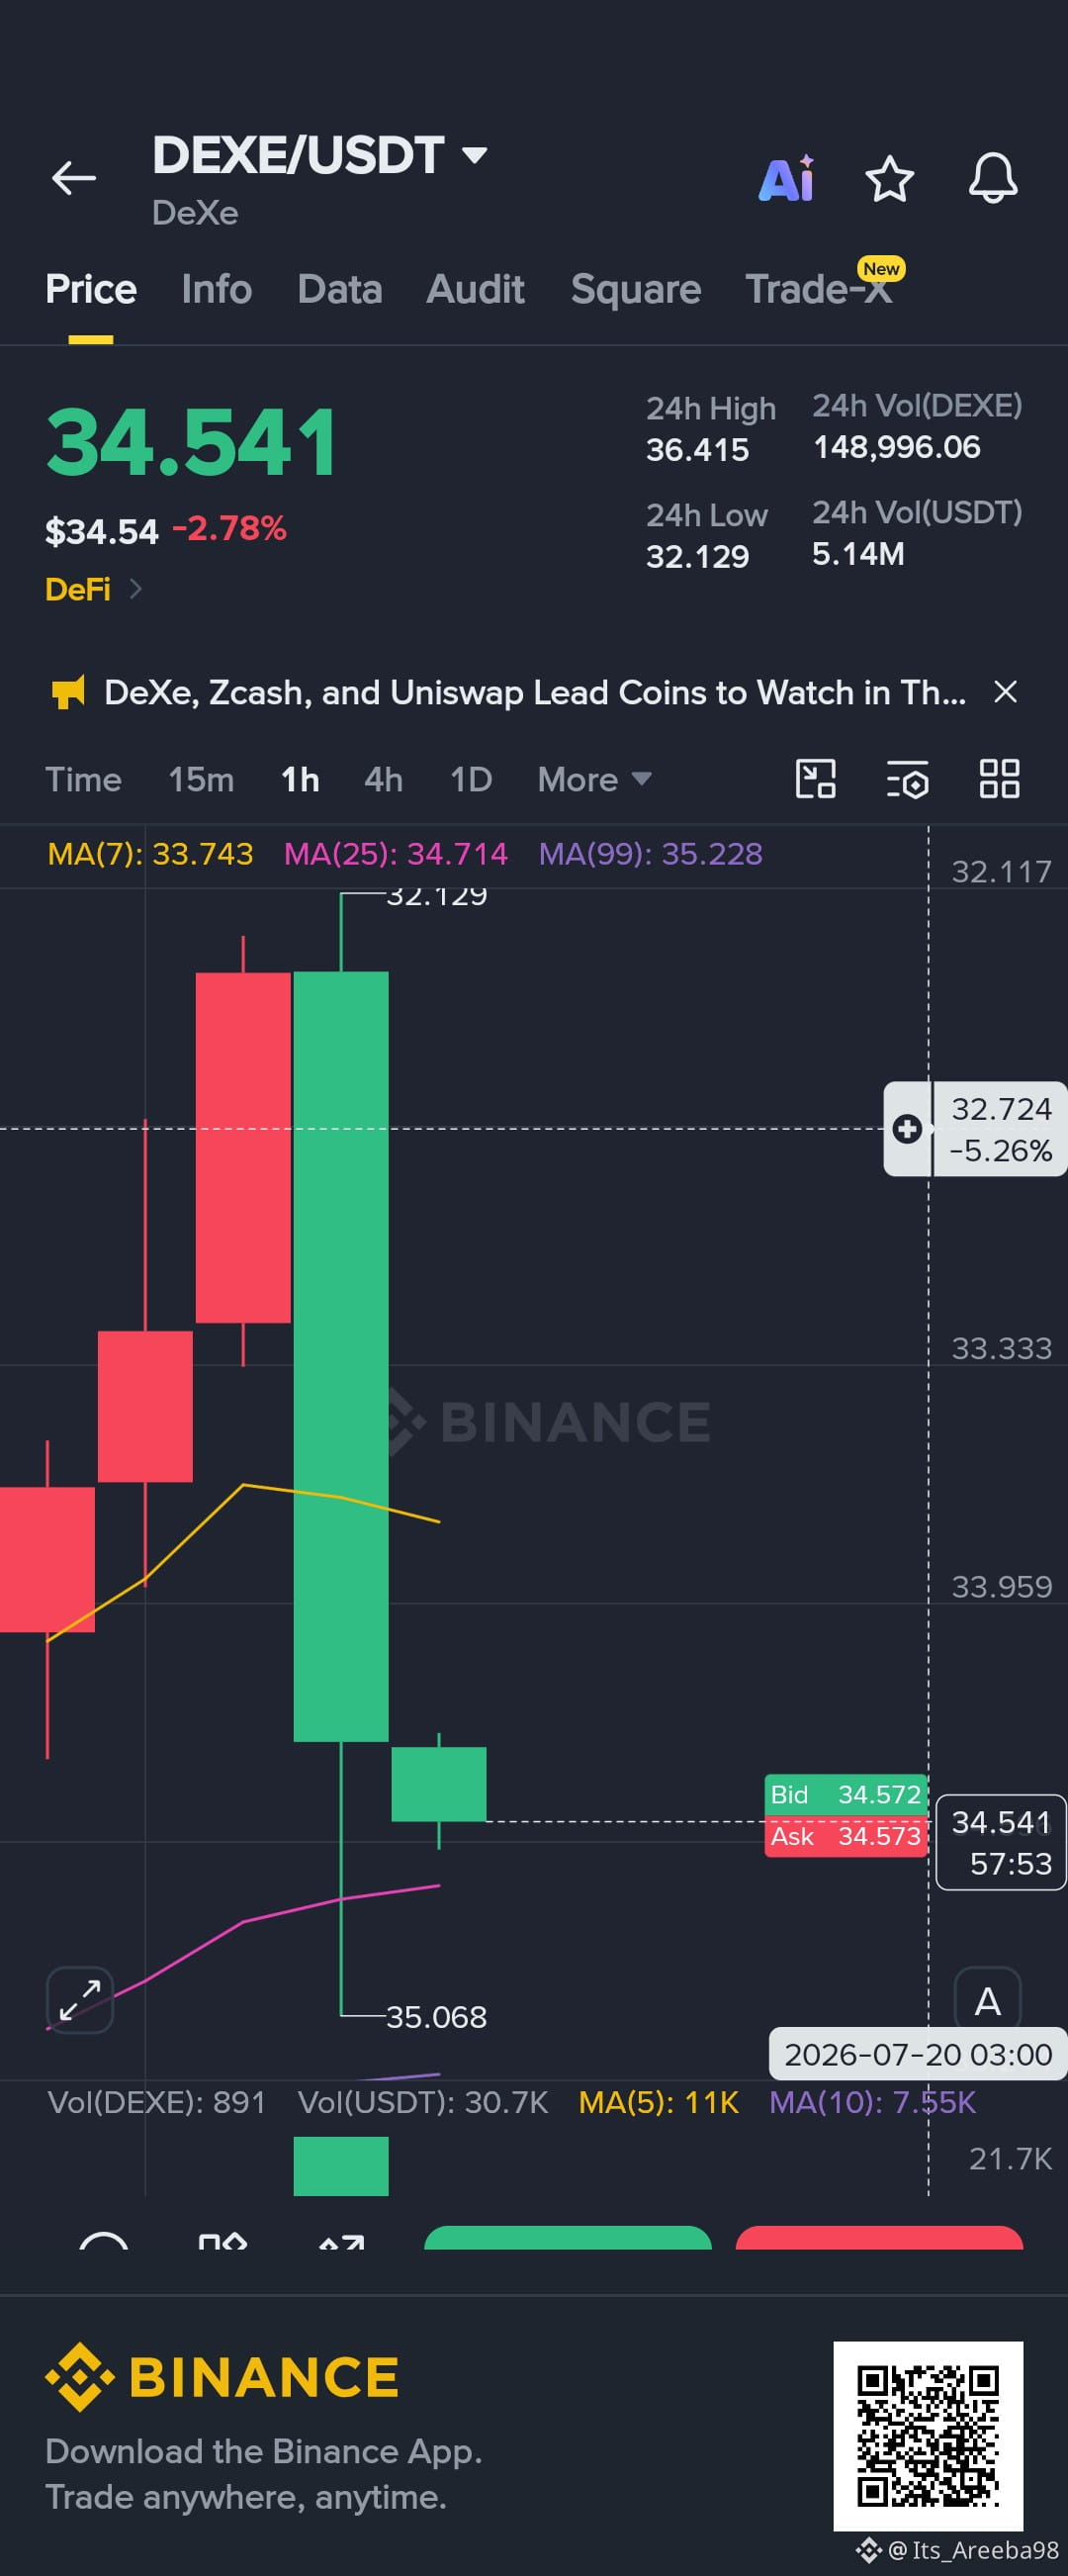Click the current price 34.541 countdown label
The image size is (1068, 2576).
1001,1843
